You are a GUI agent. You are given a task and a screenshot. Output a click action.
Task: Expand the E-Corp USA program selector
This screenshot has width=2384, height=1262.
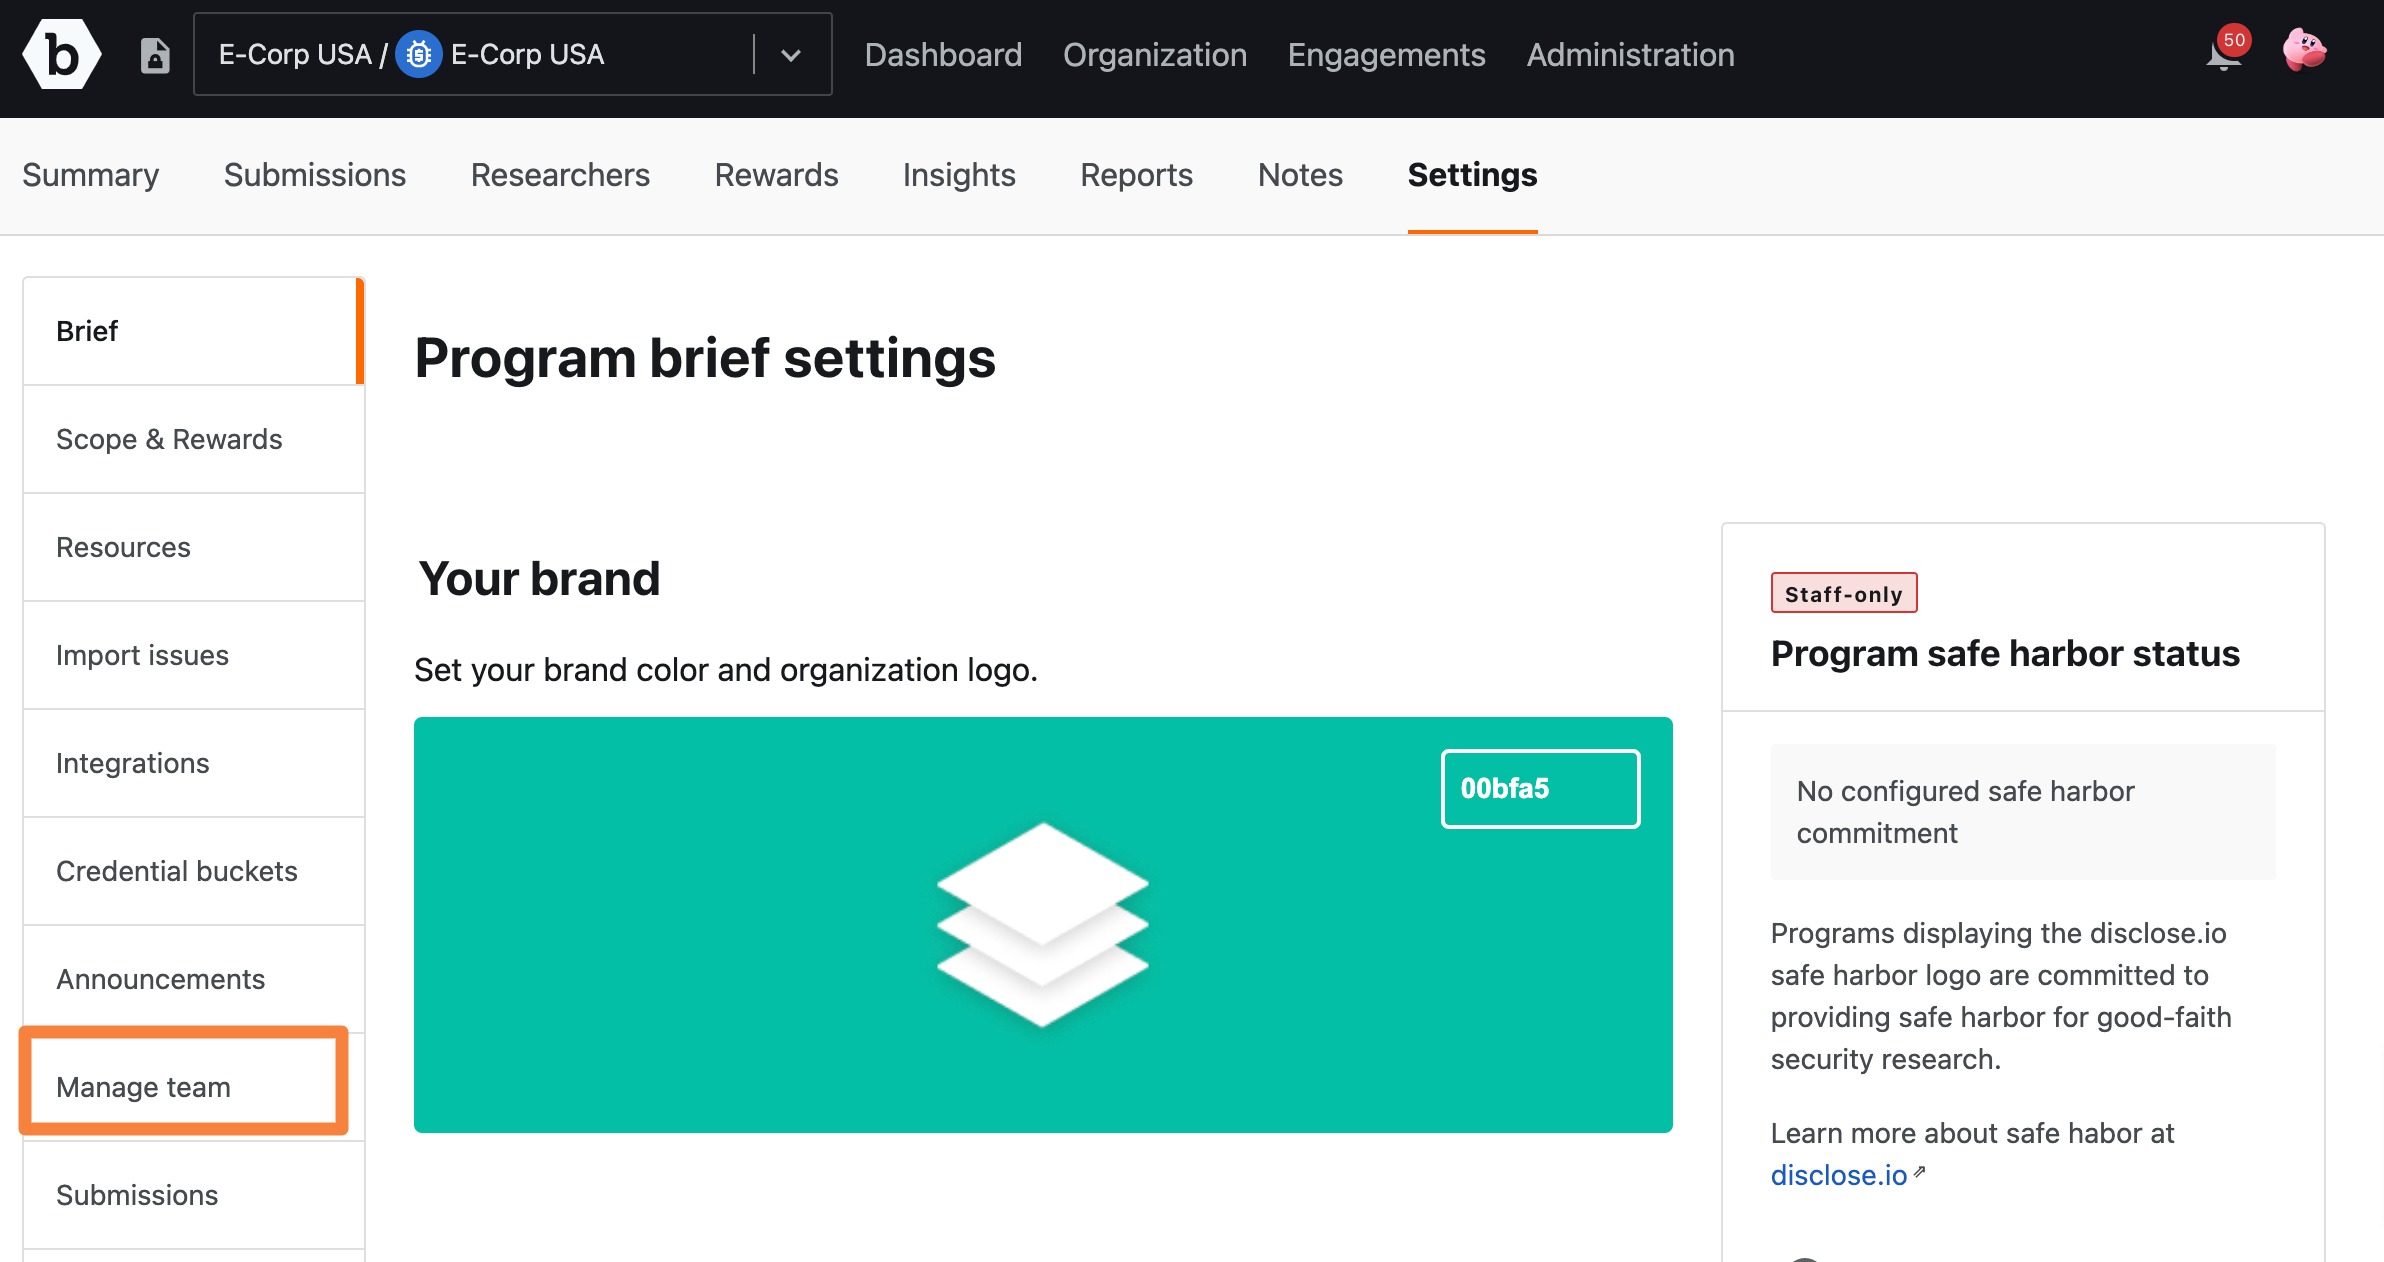(x=791, y=55)
